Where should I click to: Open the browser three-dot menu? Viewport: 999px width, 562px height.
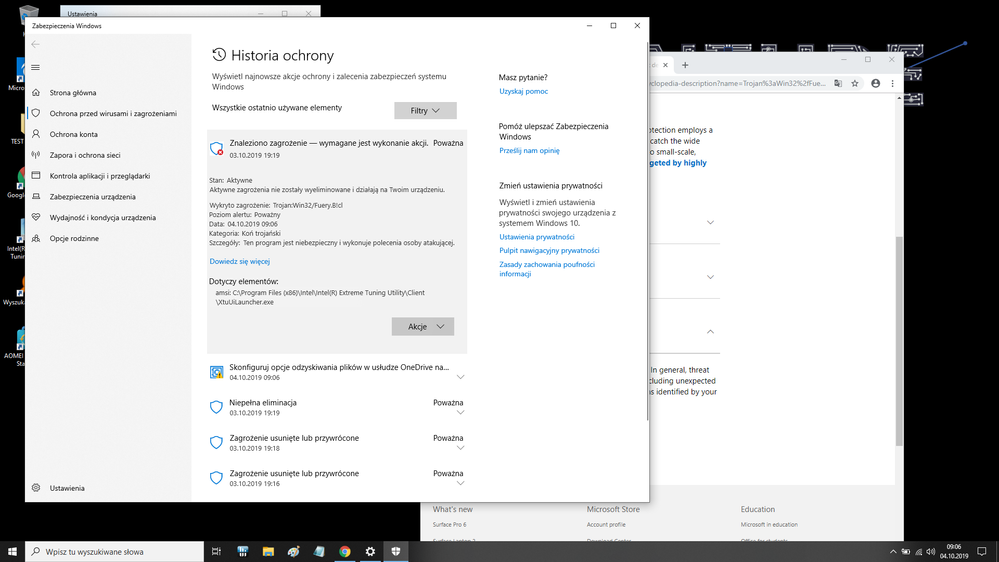coord(893,83)
